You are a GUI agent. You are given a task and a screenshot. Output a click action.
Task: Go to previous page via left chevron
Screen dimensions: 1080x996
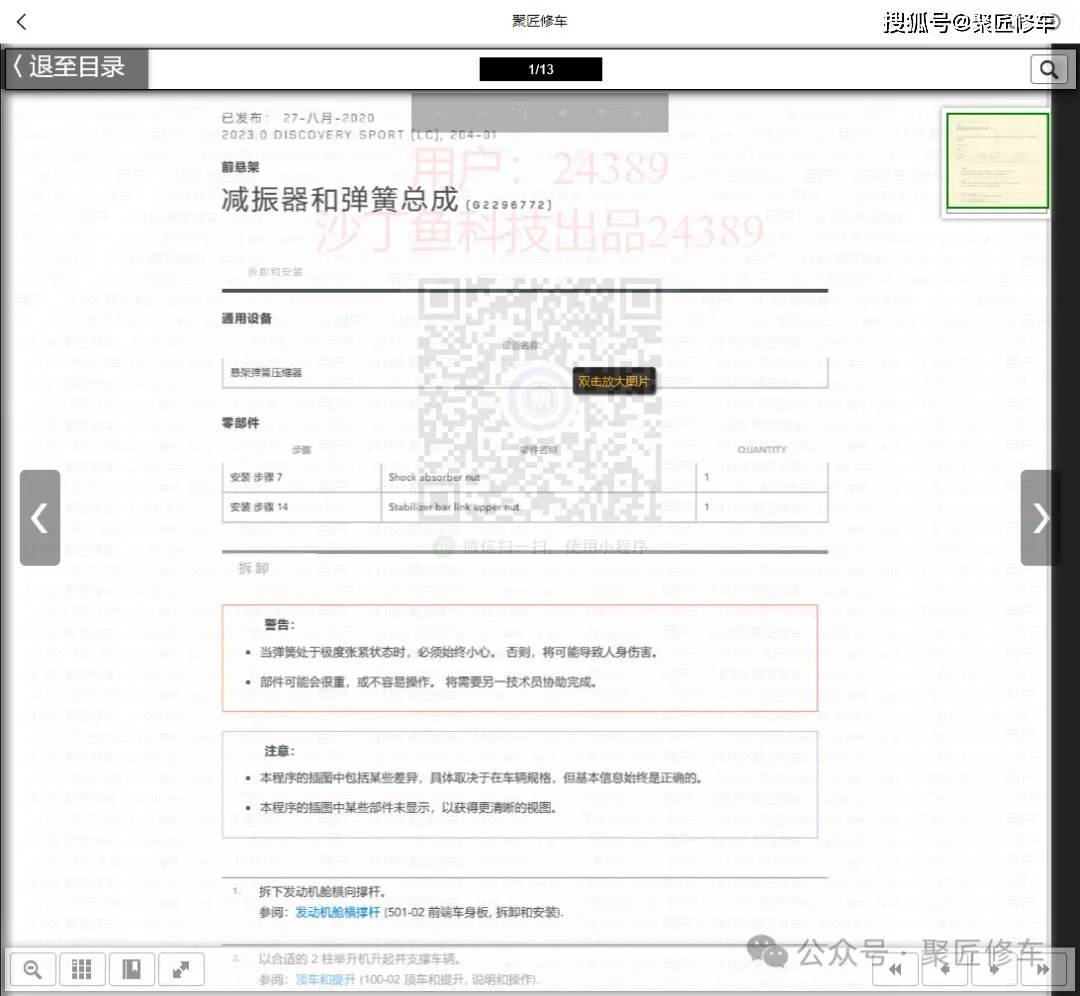click(x=40, y=517)
